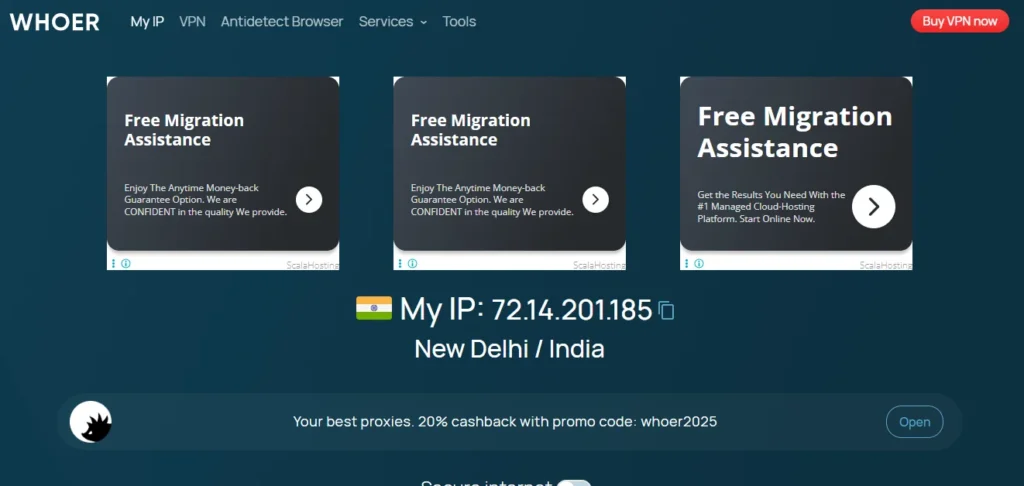1024x486 pixels.
Task: Select the My IP navigation item
Action: pos(147,21)
